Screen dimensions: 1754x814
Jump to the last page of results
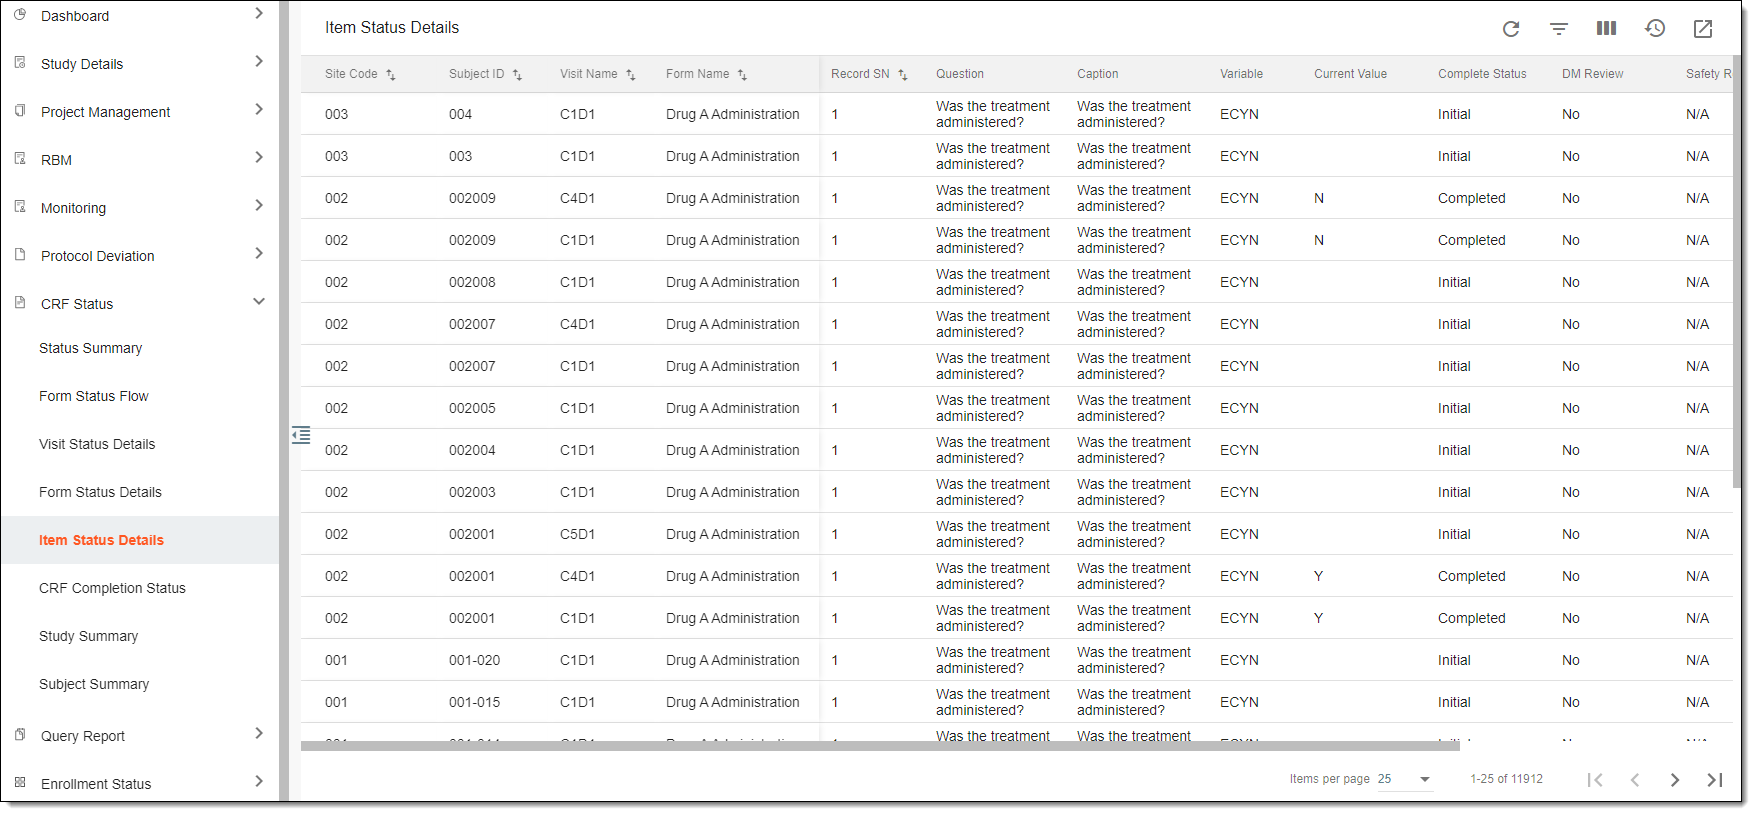tap(1715, 780)
